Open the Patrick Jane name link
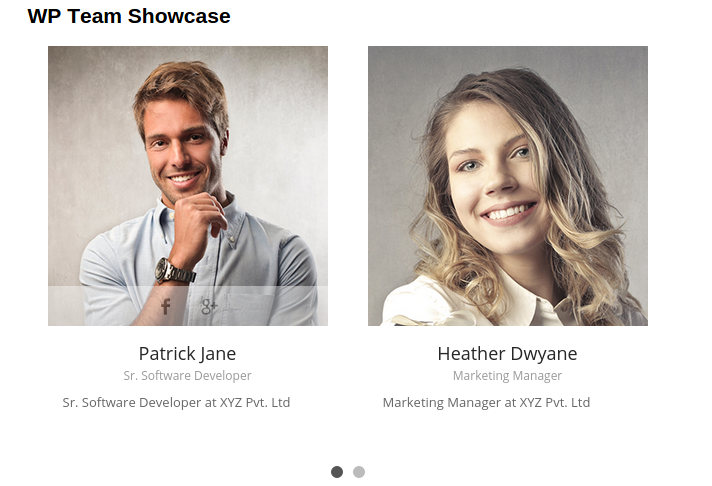The height and width of the screenshot is (486, 712). [187, 354]
